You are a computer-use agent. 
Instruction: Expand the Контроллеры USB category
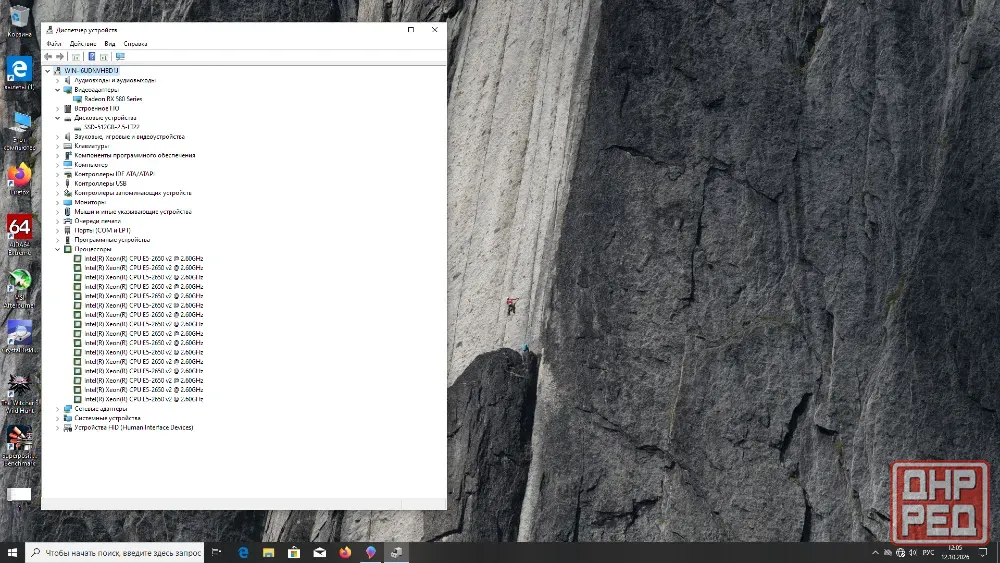57,184
